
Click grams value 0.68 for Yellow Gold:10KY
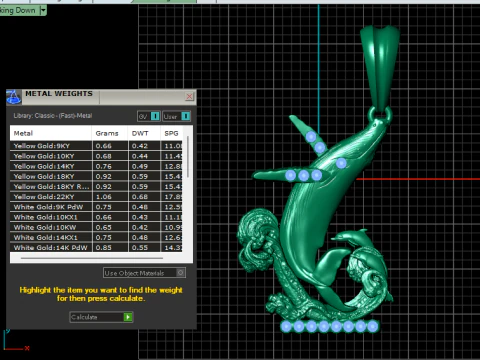tap(104, 156)
